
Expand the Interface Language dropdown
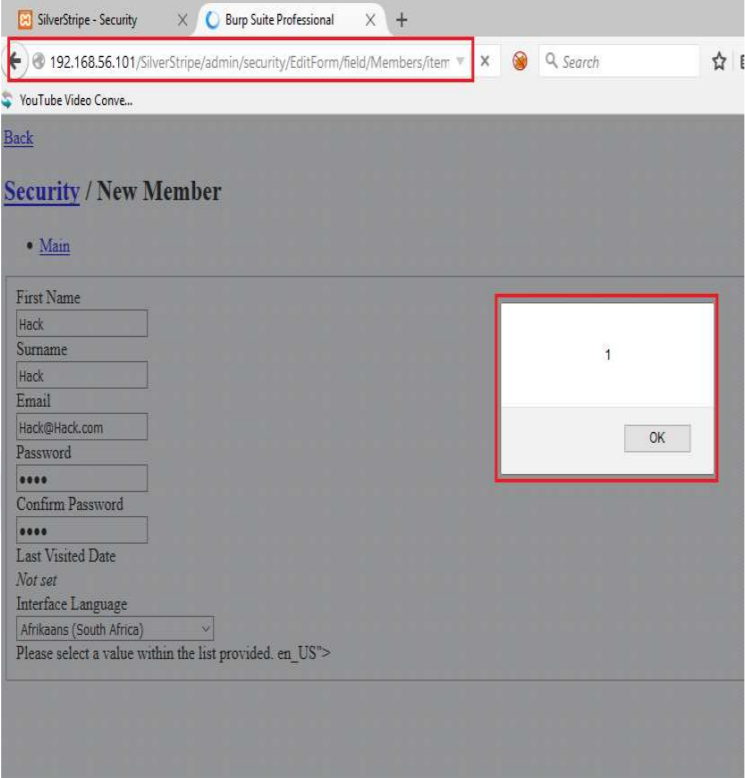click(x=116, y=630)
